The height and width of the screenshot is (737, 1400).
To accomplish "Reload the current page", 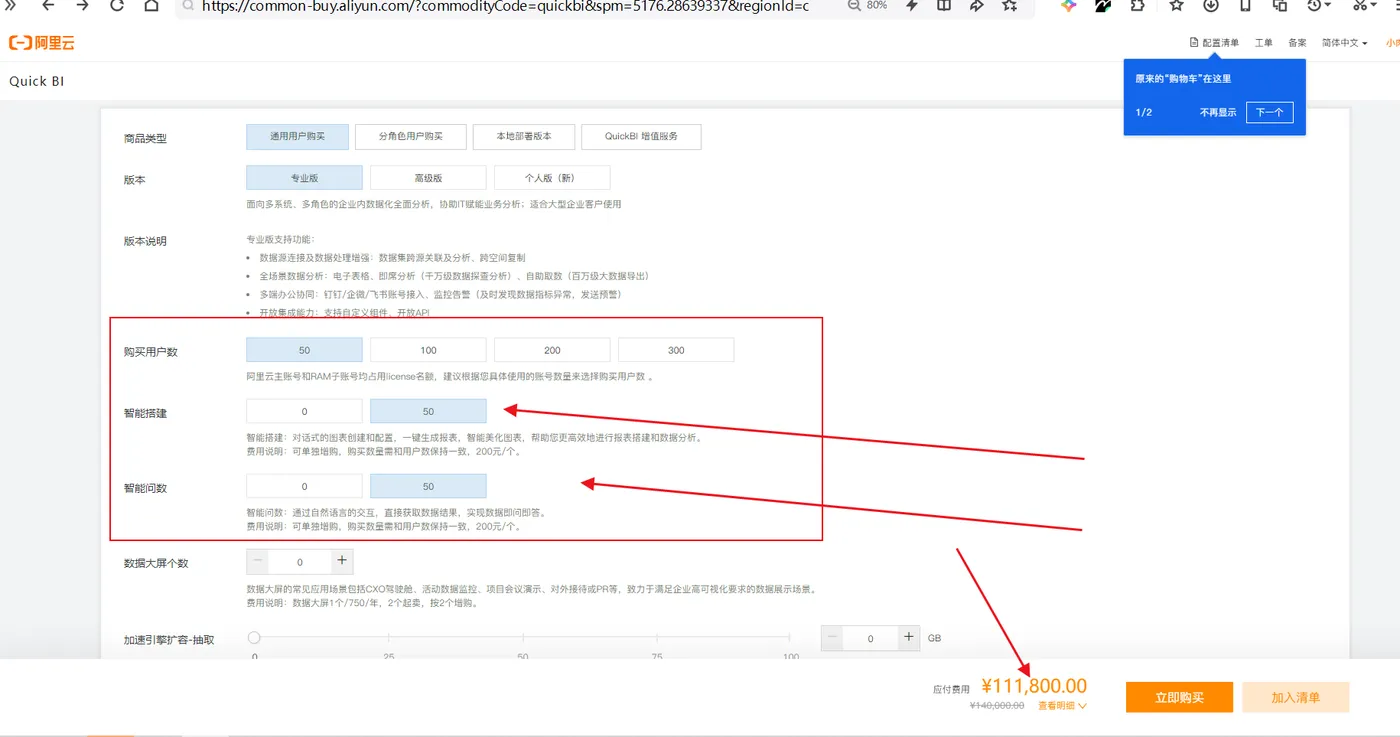I will point(117,5).
